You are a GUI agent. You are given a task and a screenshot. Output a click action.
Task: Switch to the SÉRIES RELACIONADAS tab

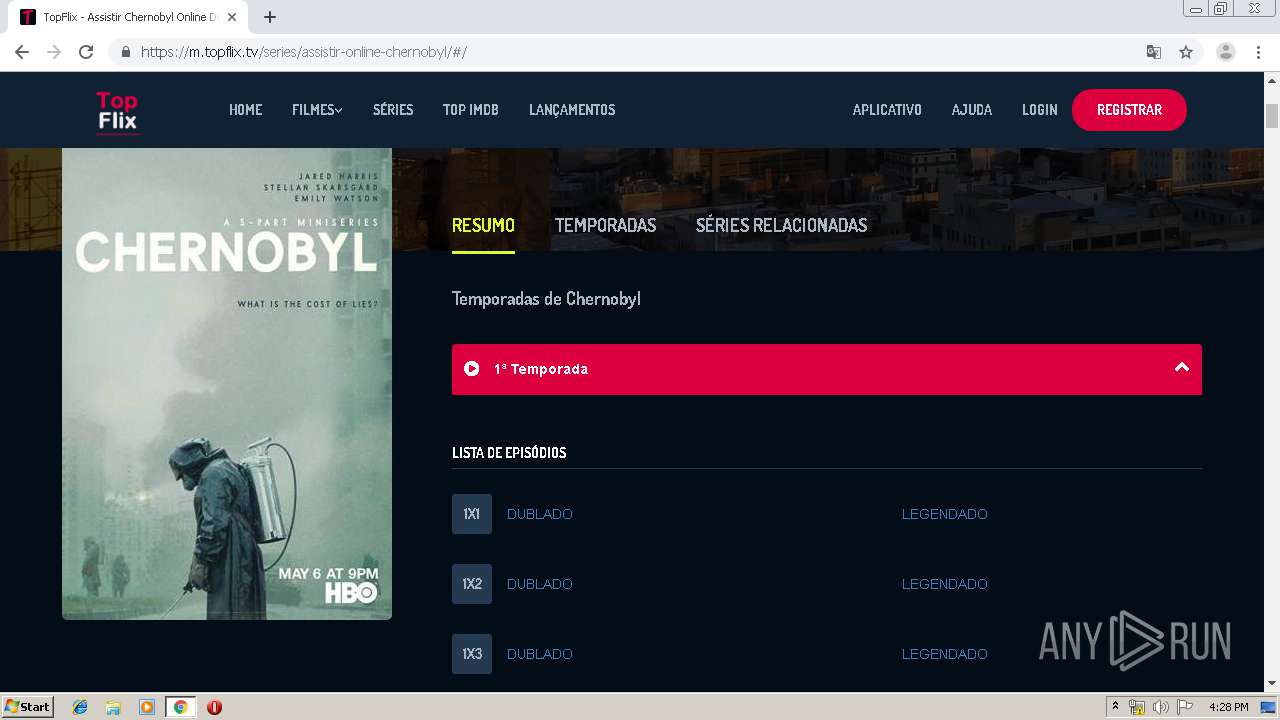[782, 225]
